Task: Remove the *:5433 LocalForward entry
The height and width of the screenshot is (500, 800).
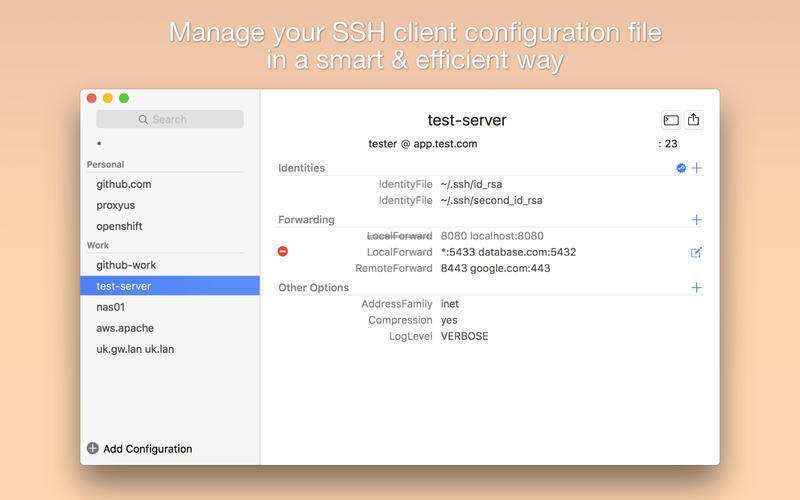Action: pyautogui.click(x=283, y=252)
